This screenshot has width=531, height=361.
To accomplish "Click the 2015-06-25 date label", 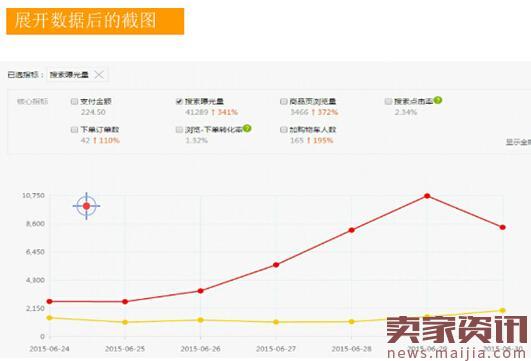I will click(x=125, y=348).
